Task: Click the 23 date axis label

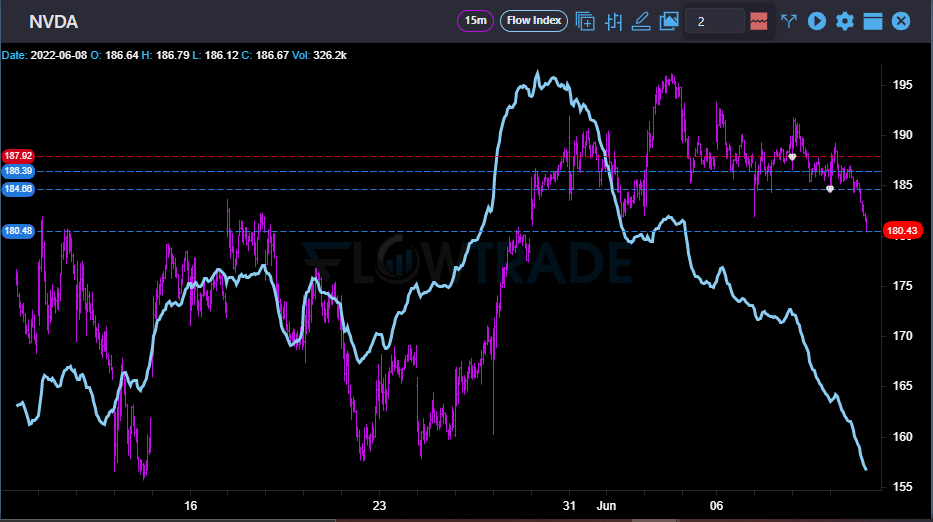Action: coord(379,506)
